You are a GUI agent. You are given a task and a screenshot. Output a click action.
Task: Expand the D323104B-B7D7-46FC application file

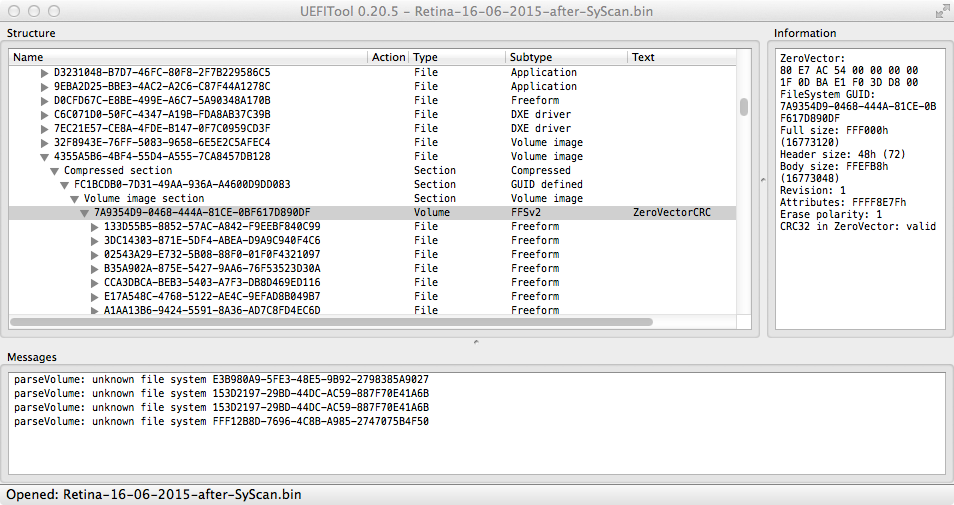[x=44, y=73]
